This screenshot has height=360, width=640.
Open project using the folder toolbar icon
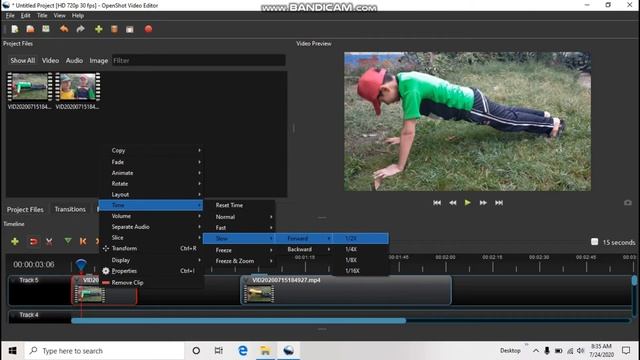(30, 29)
